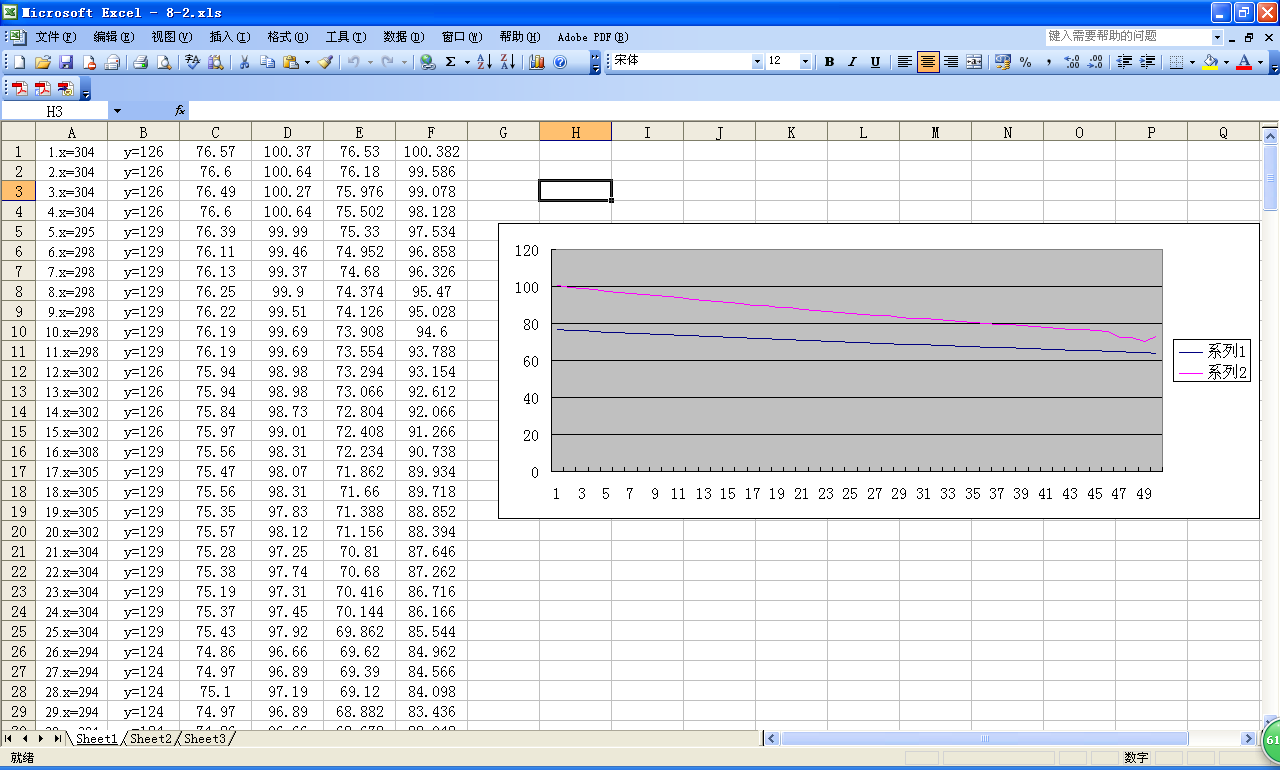Switch to the Sheet3 tab

coord(205,739)
